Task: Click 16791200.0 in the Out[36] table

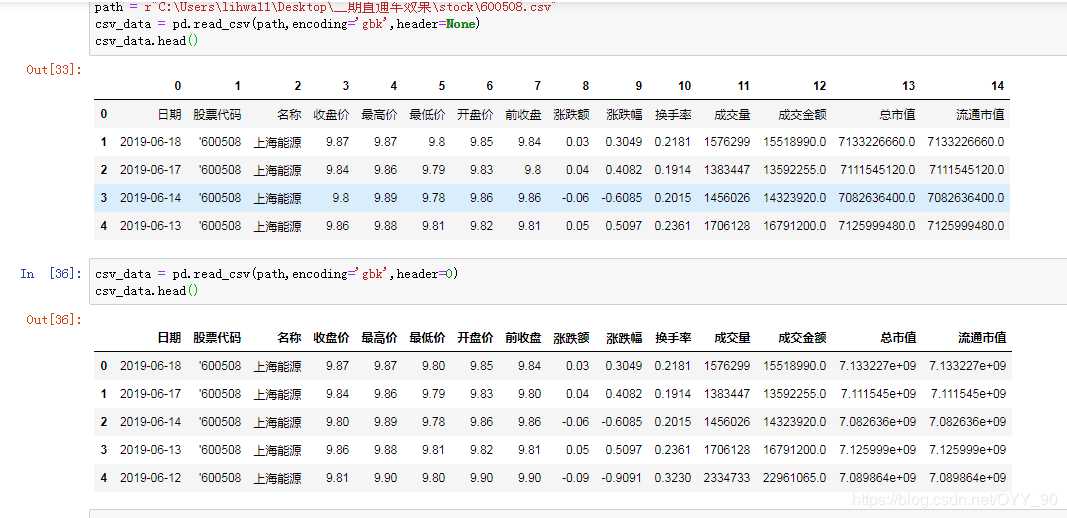Action: 795,449
